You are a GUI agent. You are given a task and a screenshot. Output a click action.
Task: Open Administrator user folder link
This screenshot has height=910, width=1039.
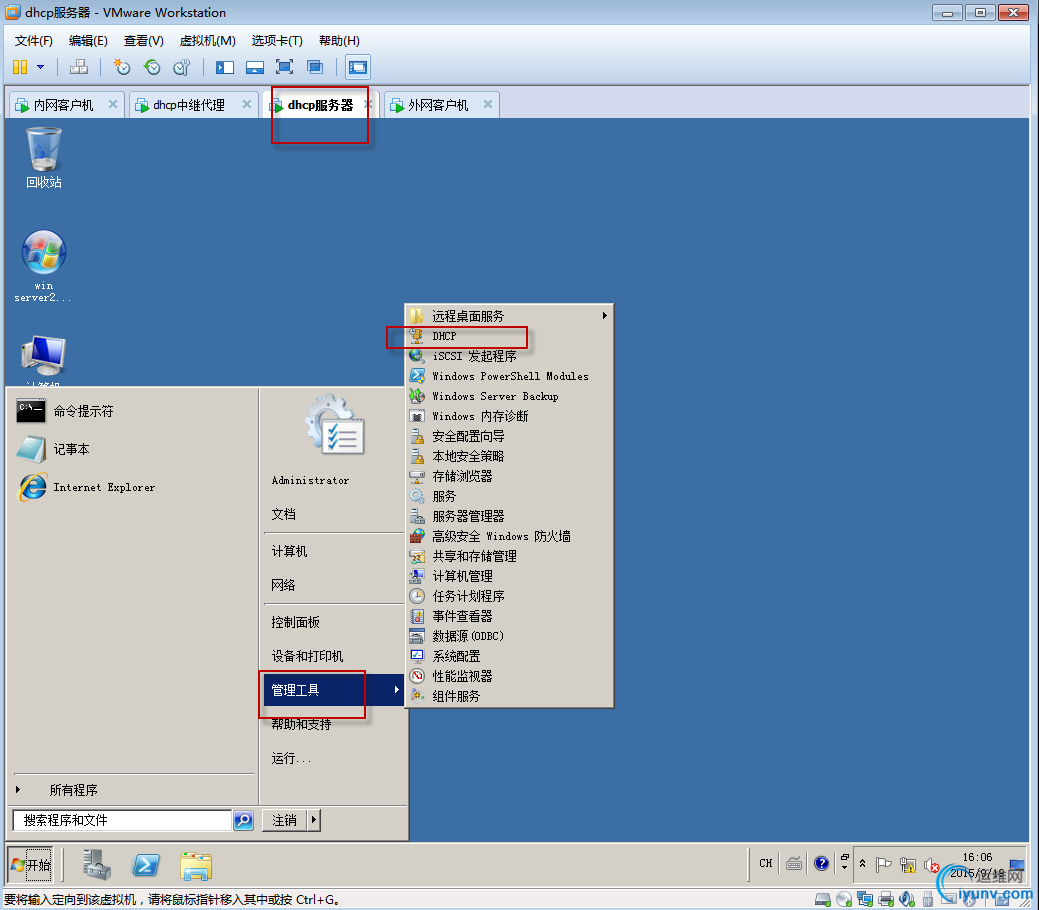(x=310, y=481)
